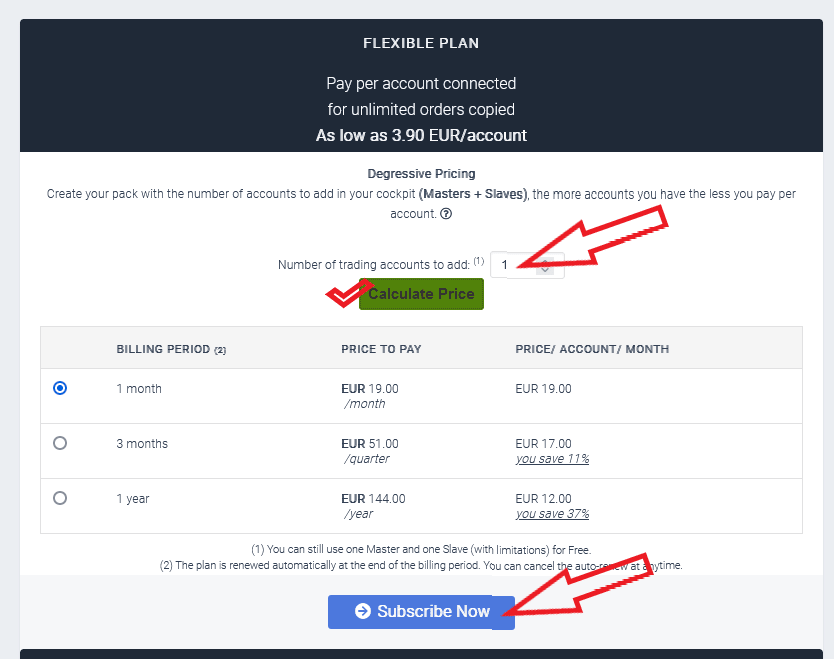
Task: Click the FLEXIBLE PLAN heading
Action: click(x=421, y=43)
